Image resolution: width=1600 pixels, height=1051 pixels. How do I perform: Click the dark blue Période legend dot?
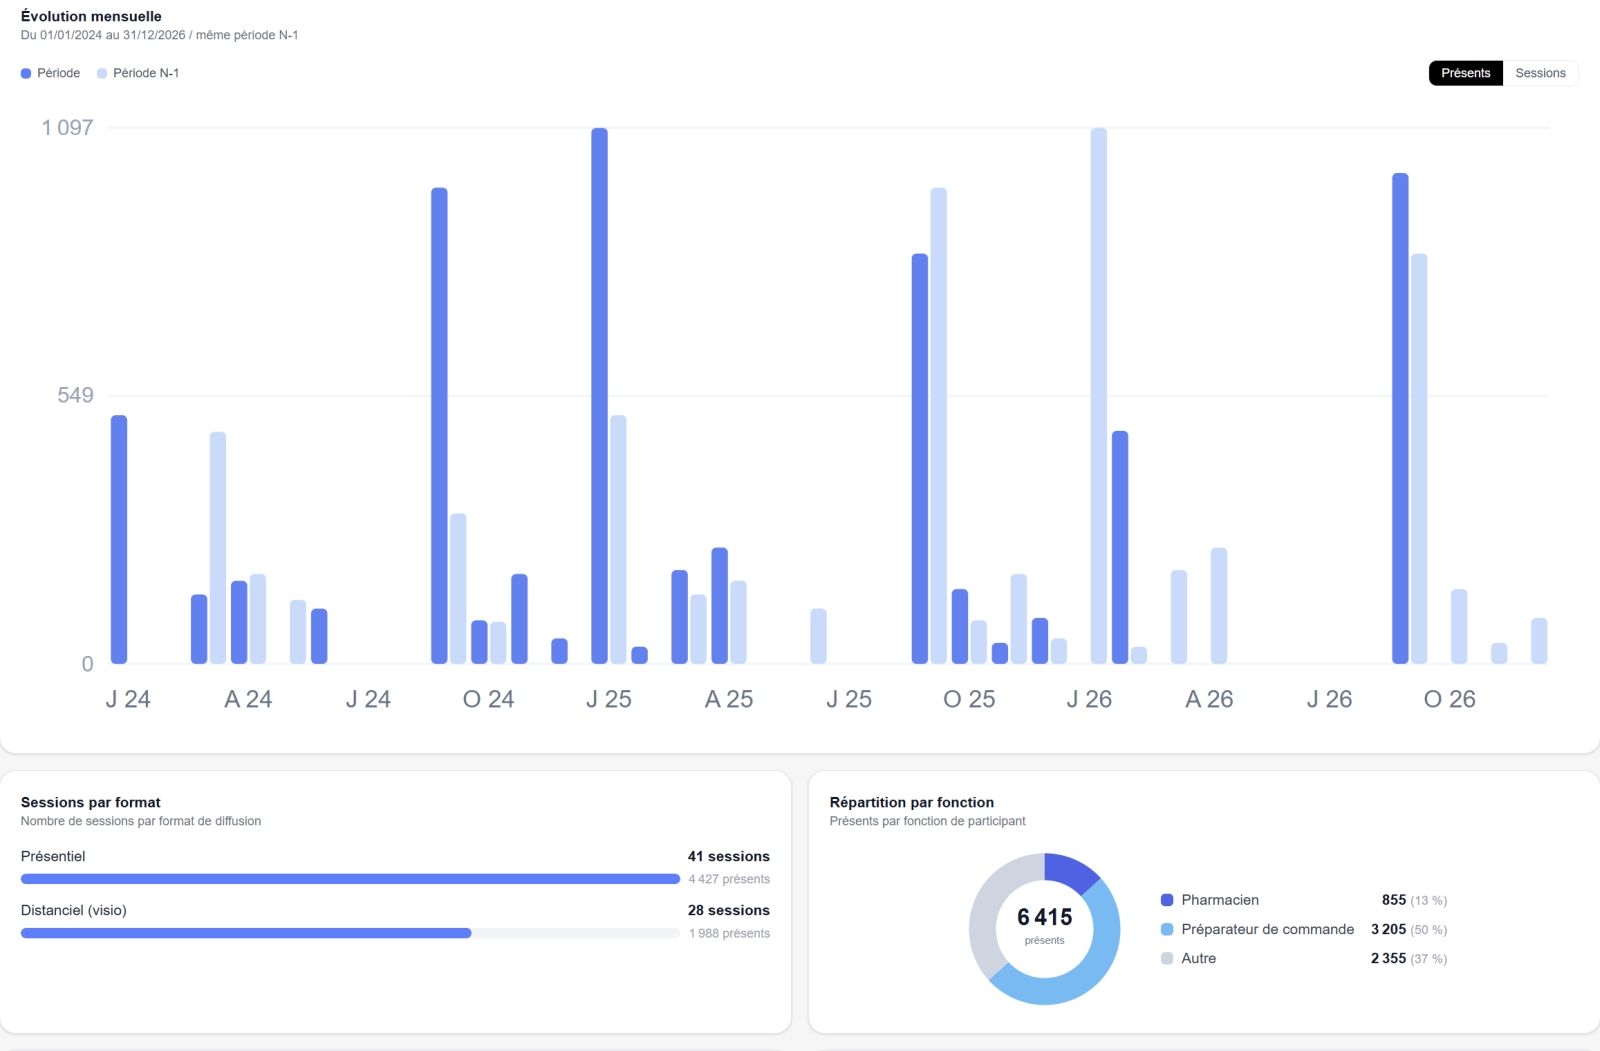26,73
